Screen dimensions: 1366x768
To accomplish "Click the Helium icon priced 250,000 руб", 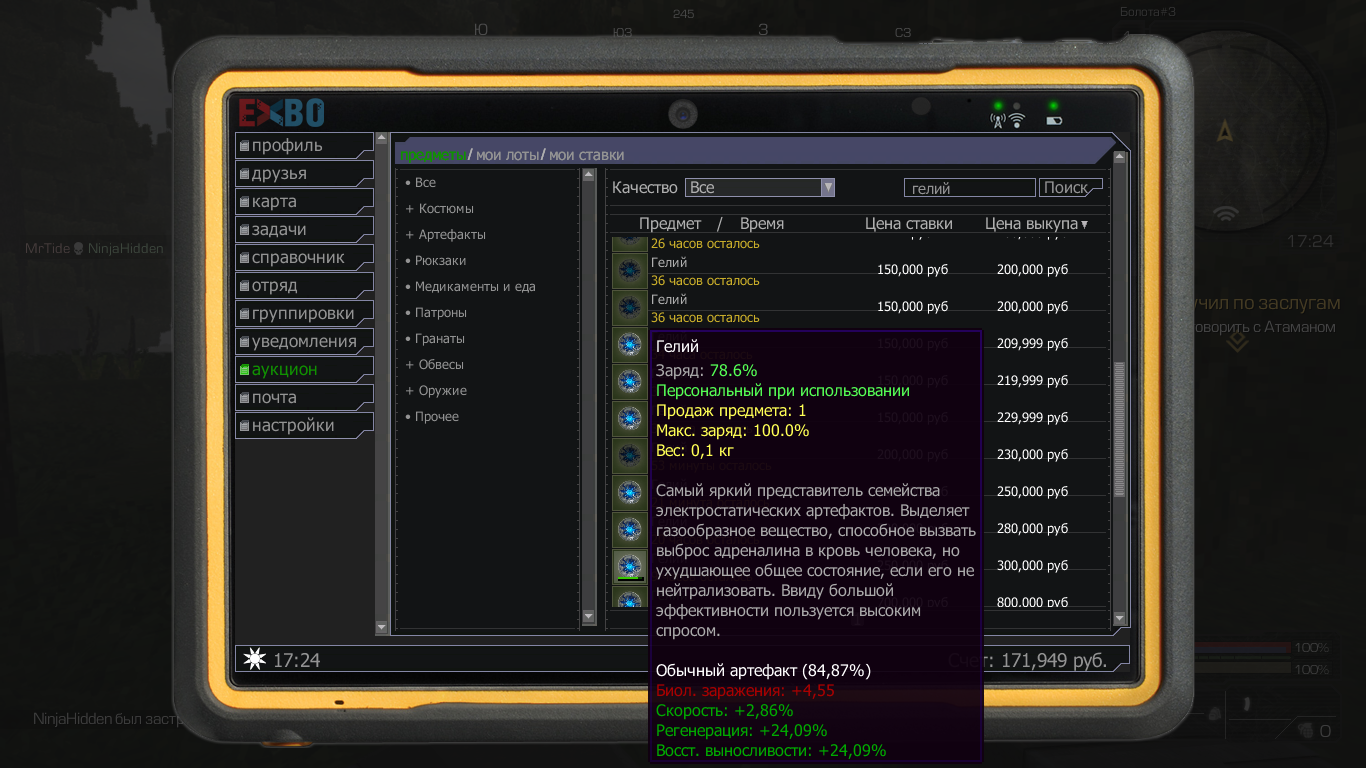I will [x=629, y=492].
